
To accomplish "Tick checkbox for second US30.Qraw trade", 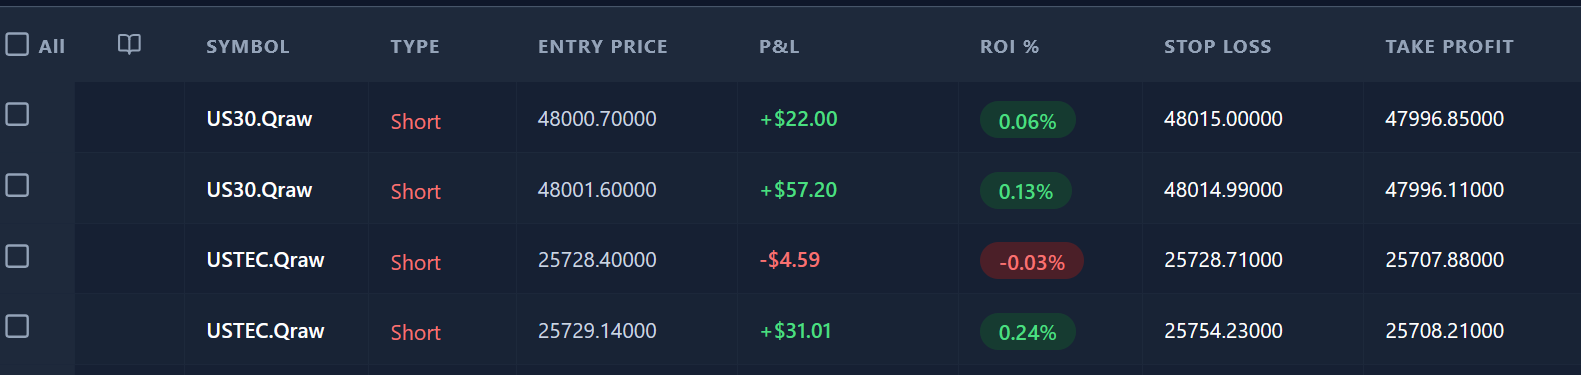I will 17,185.
